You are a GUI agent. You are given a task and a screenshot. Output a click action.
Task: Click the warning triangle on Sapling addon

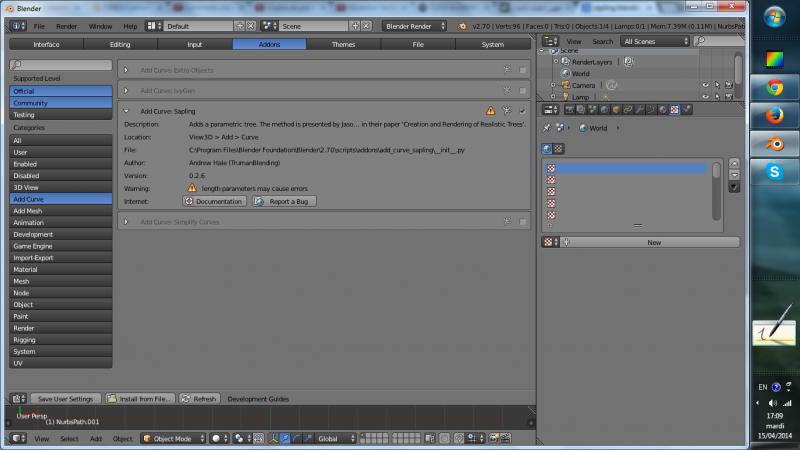point(490,111)
